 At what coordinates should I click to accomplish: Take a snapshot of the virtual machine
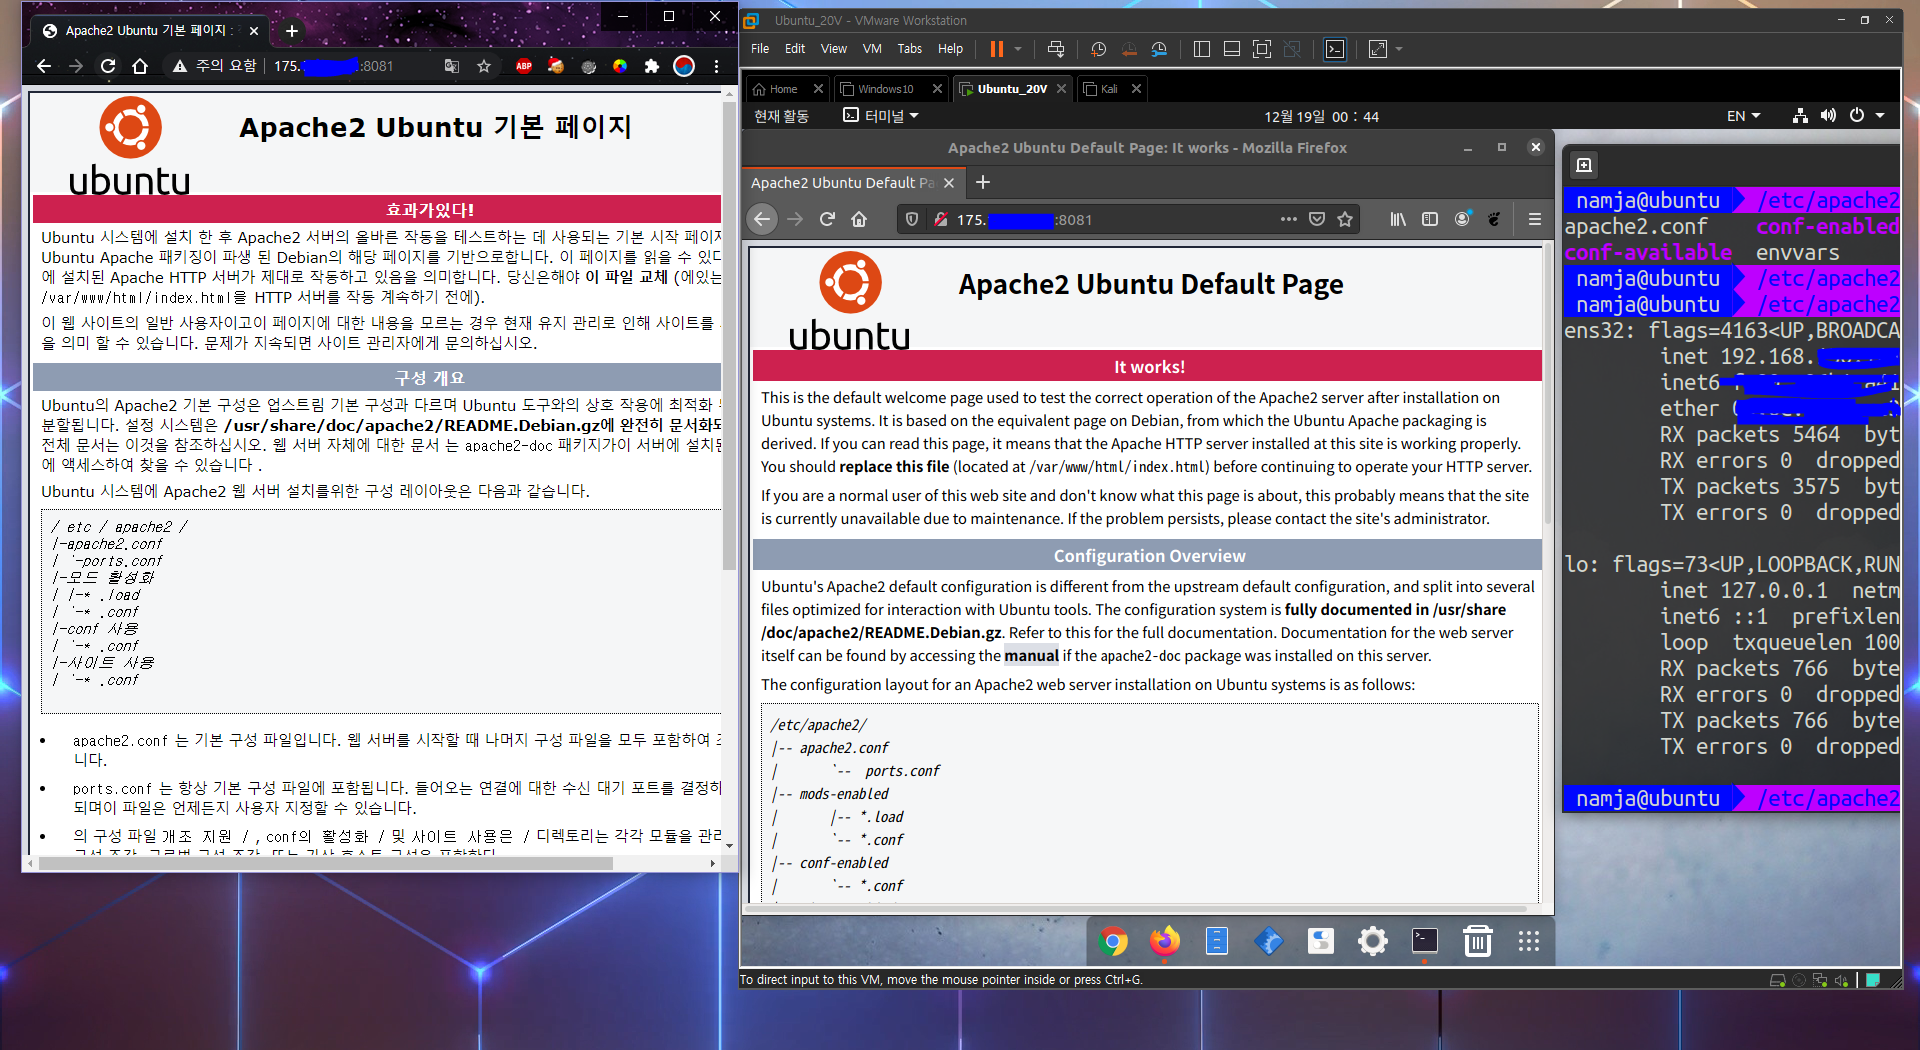1098,49
